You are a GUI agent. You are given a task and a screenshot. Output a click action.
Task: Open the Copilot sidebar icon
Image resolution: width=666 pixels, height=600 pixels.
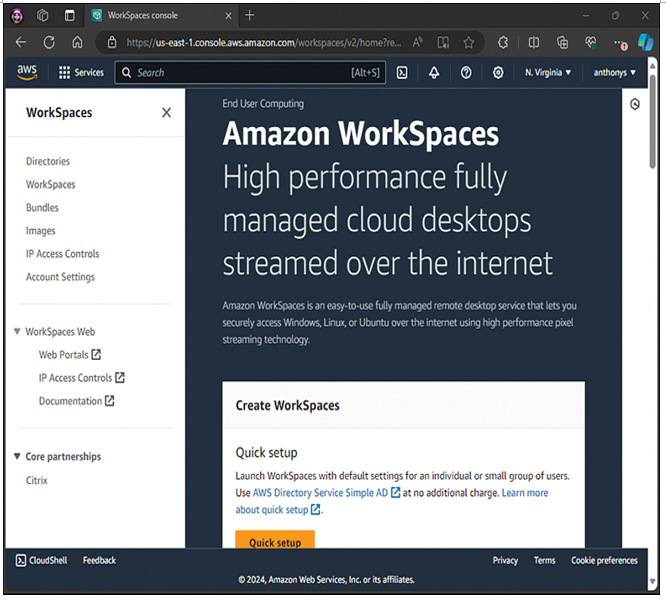(646, 42)
